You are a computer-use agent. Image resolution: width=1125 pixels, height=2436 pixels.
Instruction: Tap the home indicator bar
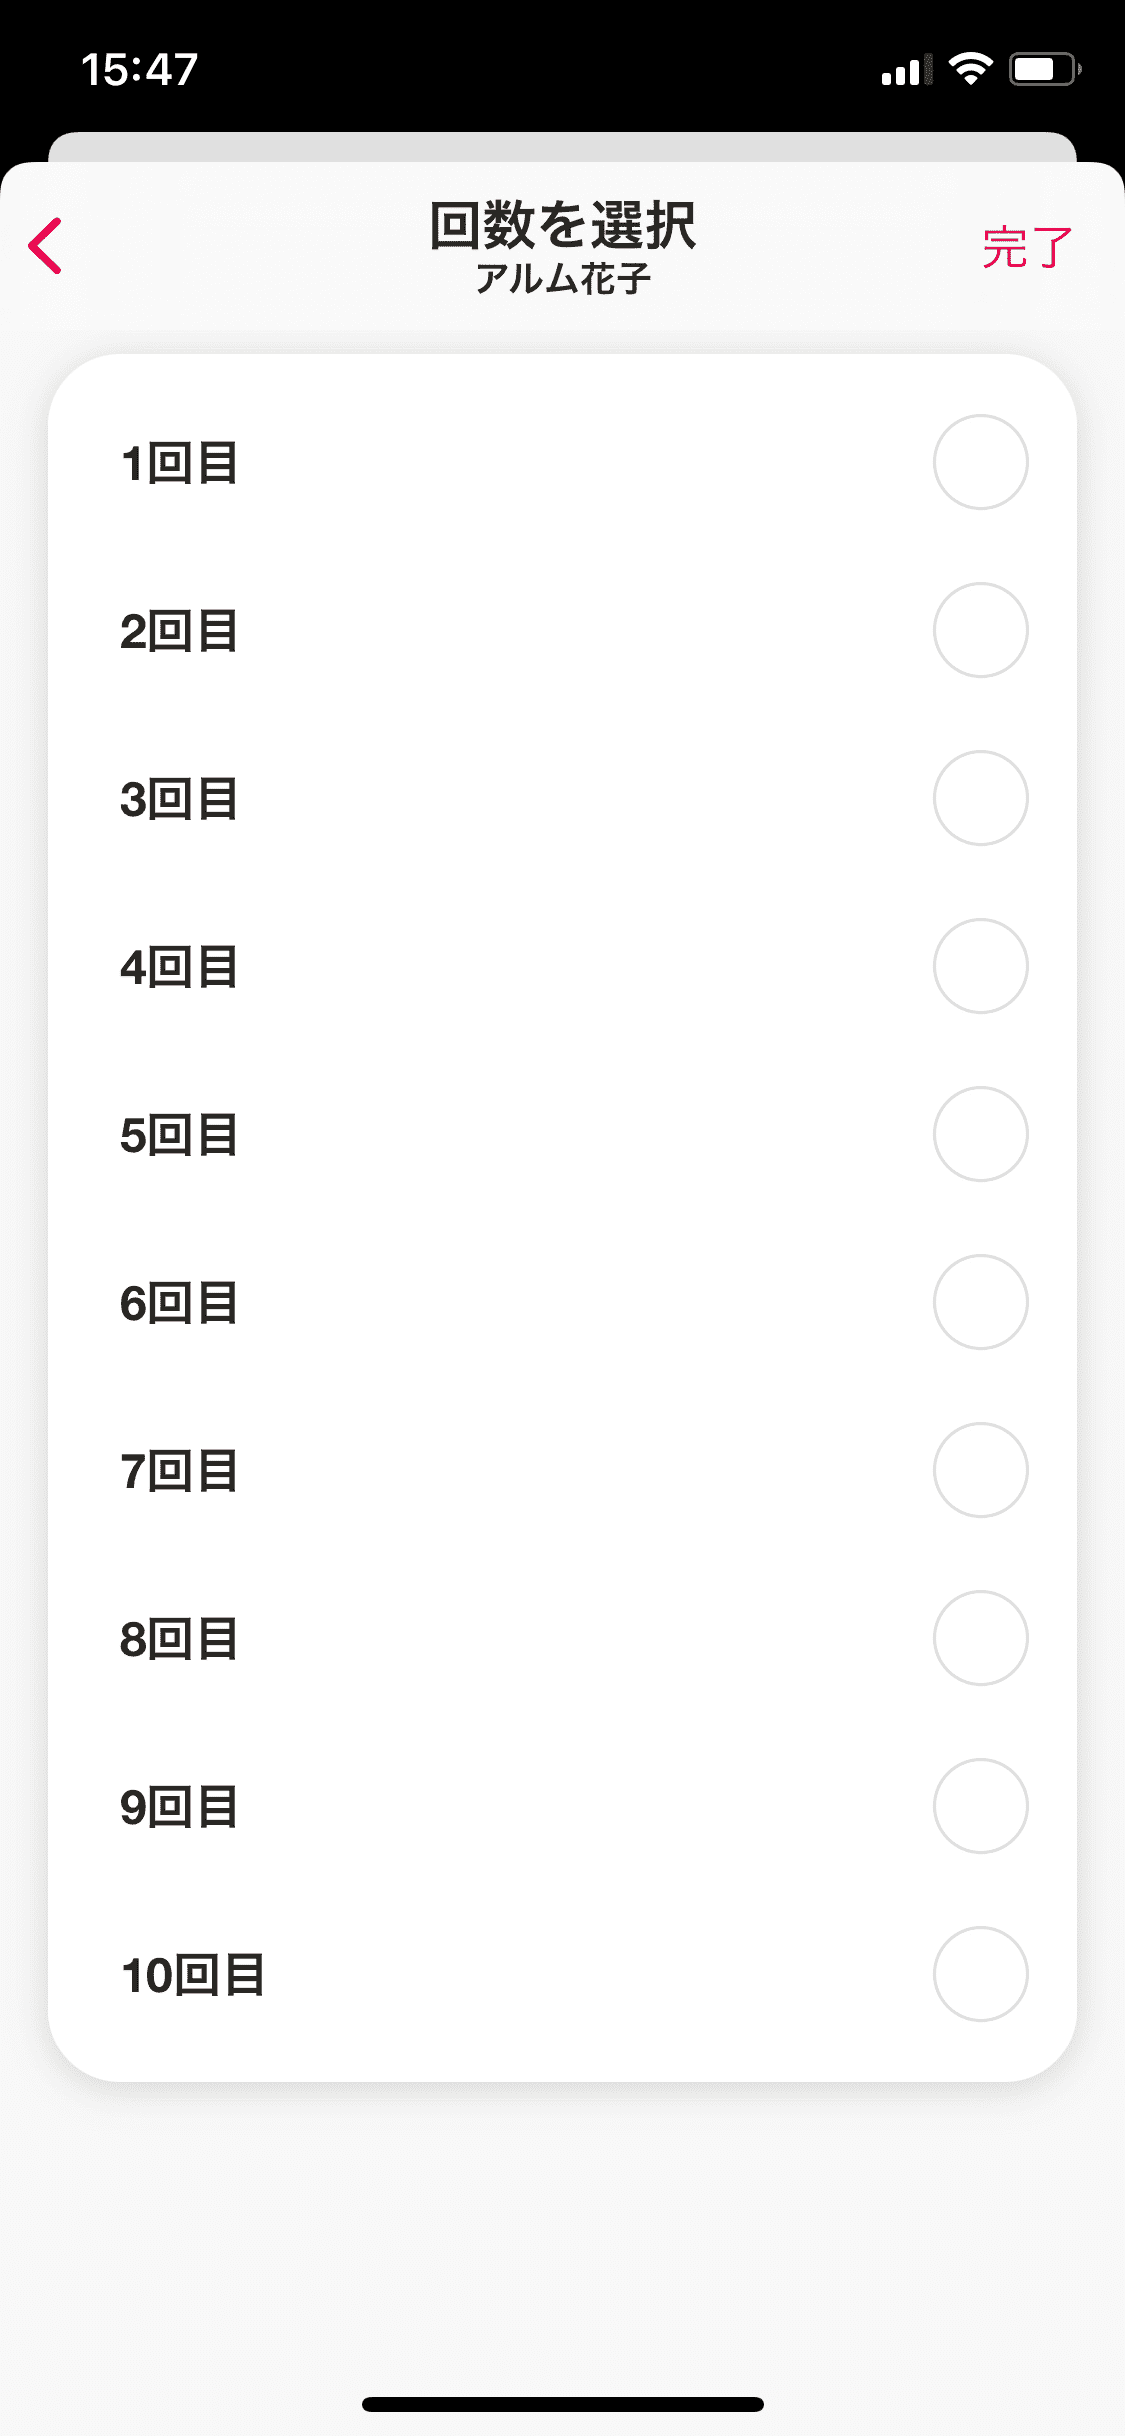562,2404
